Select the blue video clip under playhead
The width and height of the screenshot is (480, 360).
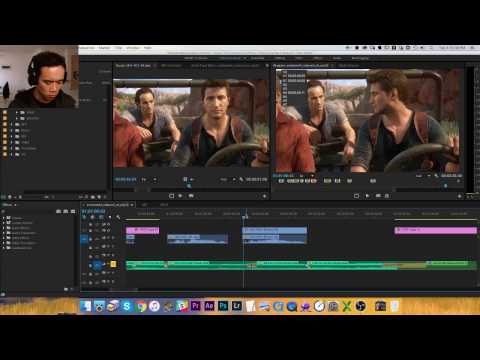[274, 230]
